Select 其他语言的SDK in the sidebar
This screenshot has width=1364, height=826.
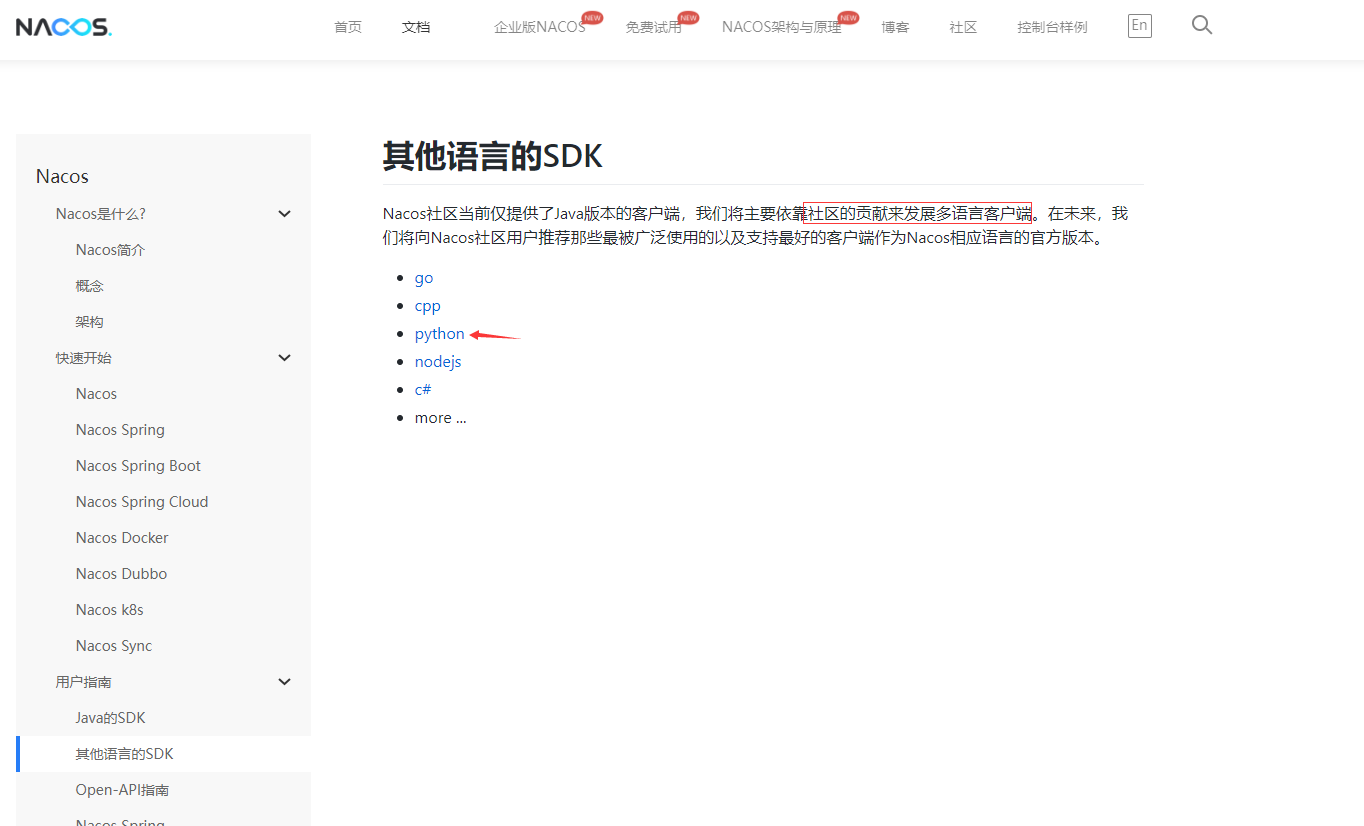tap(125, 754)
